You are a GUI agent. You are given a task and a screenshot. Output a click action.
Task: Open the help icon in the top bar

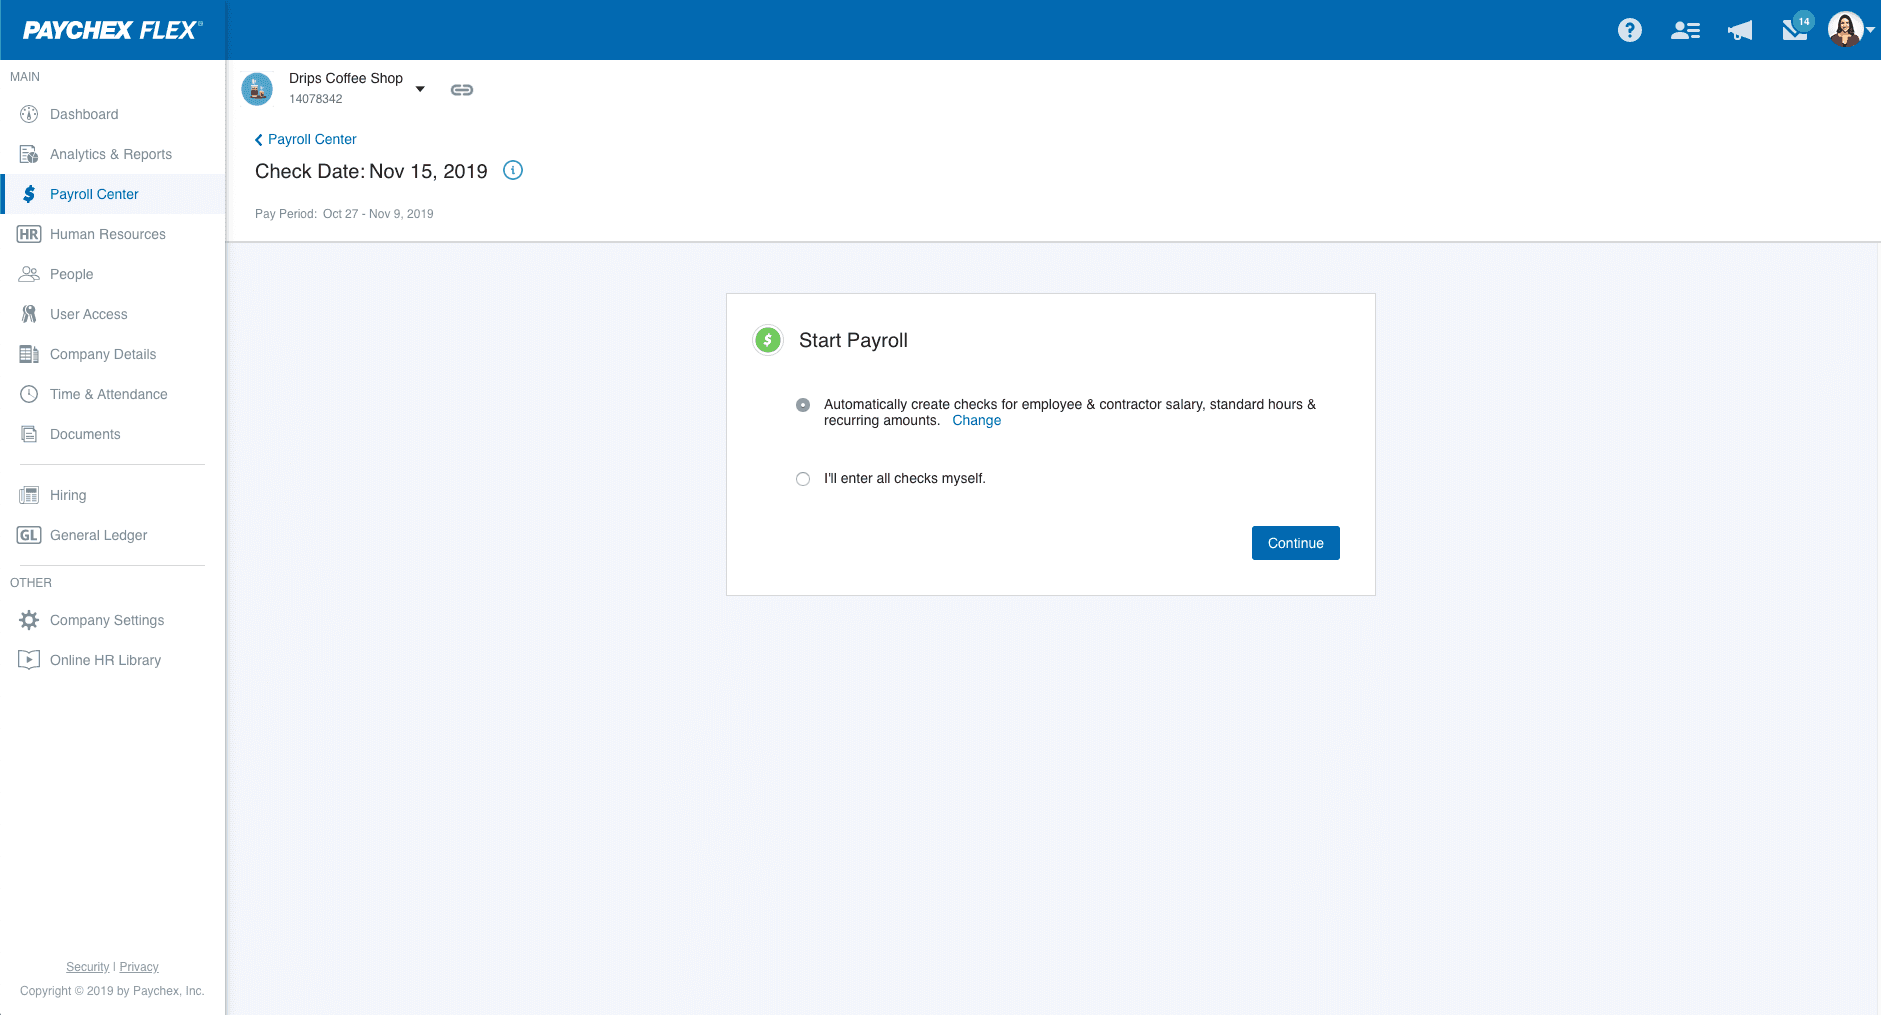tap(1629, 30)
